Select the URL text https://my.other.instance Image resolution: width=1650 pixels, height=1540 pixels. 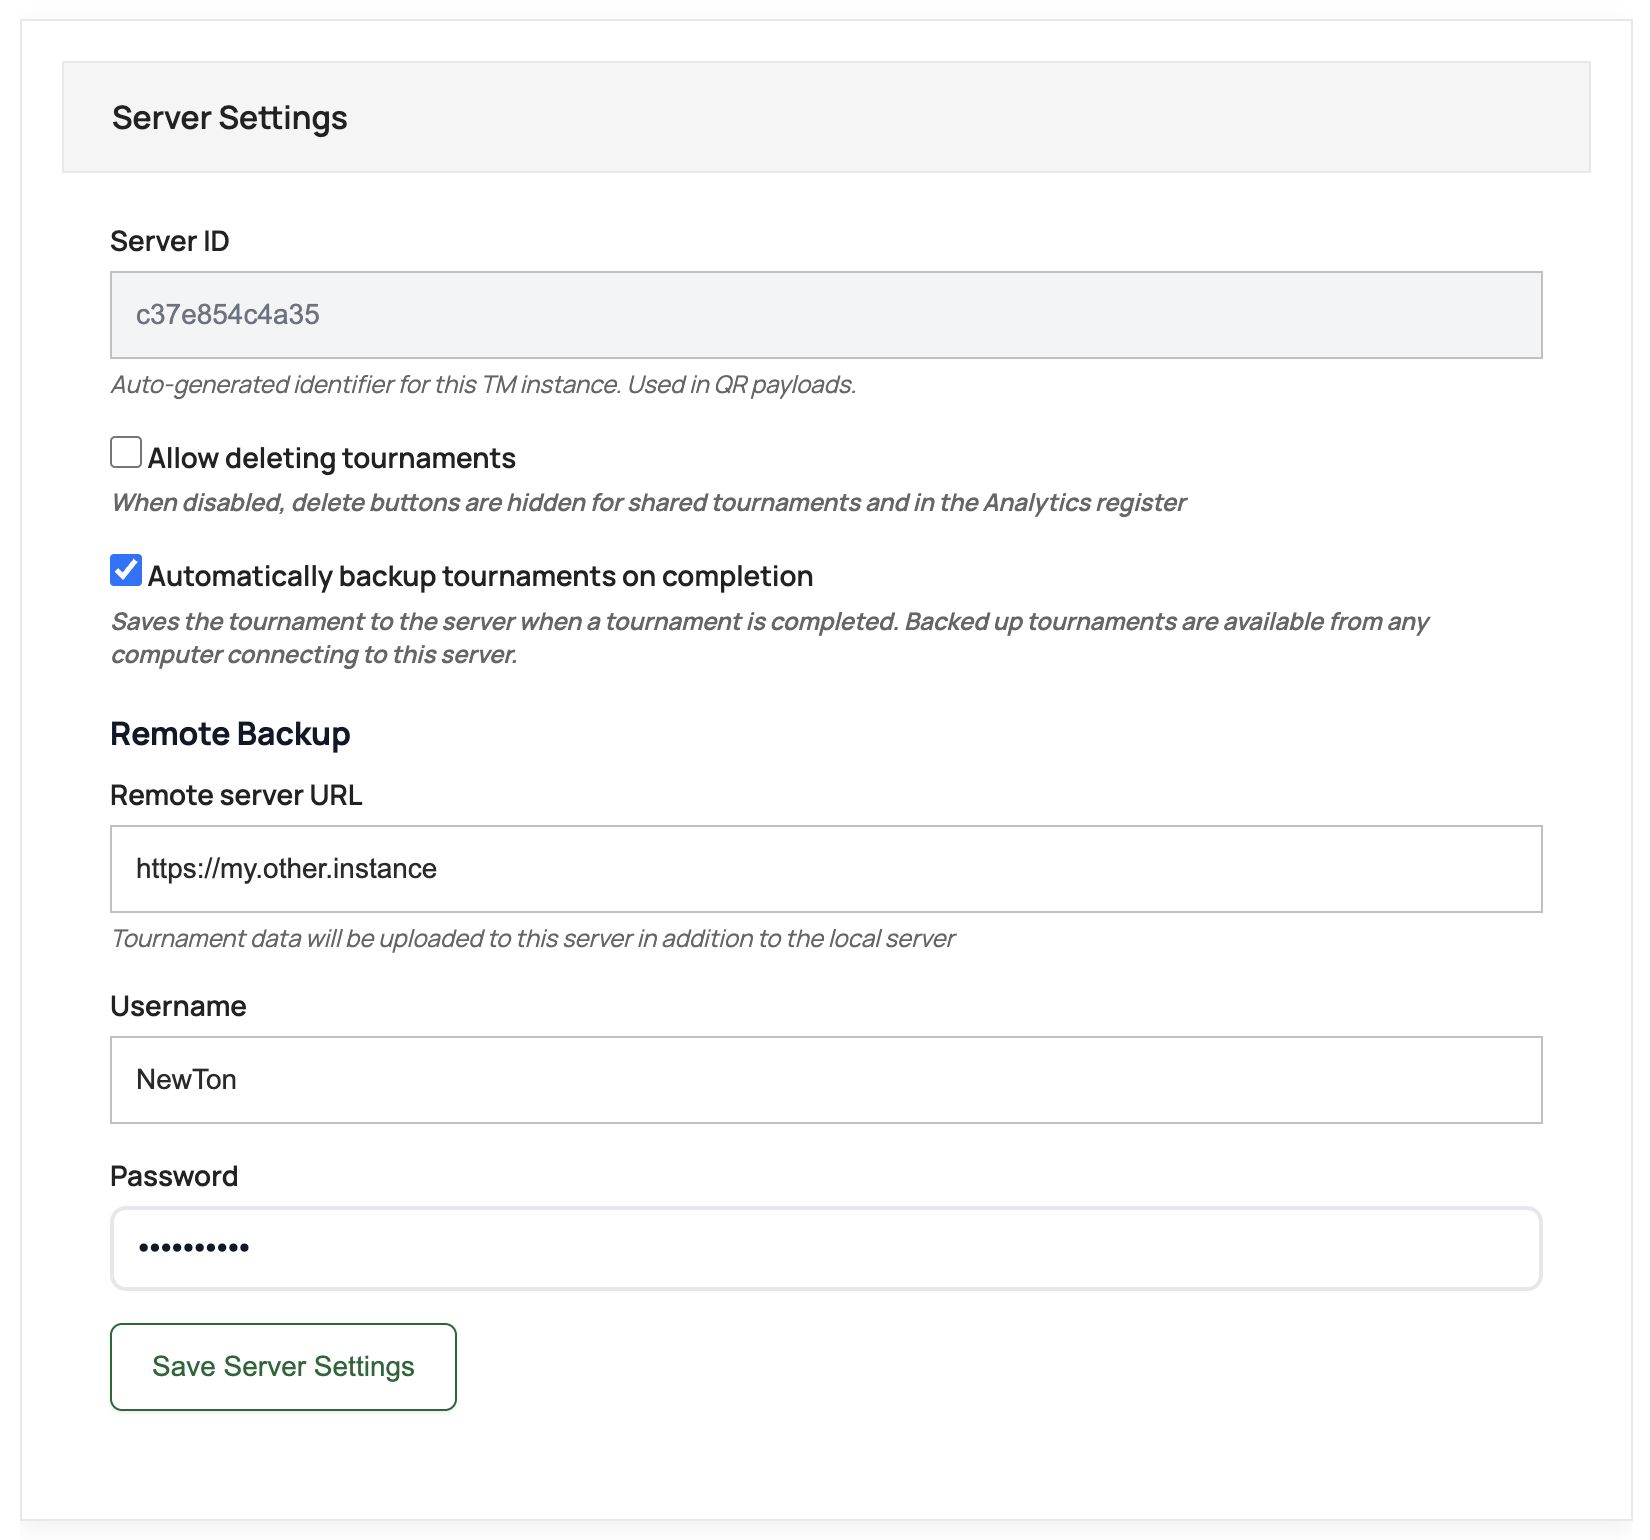[287, 869]
